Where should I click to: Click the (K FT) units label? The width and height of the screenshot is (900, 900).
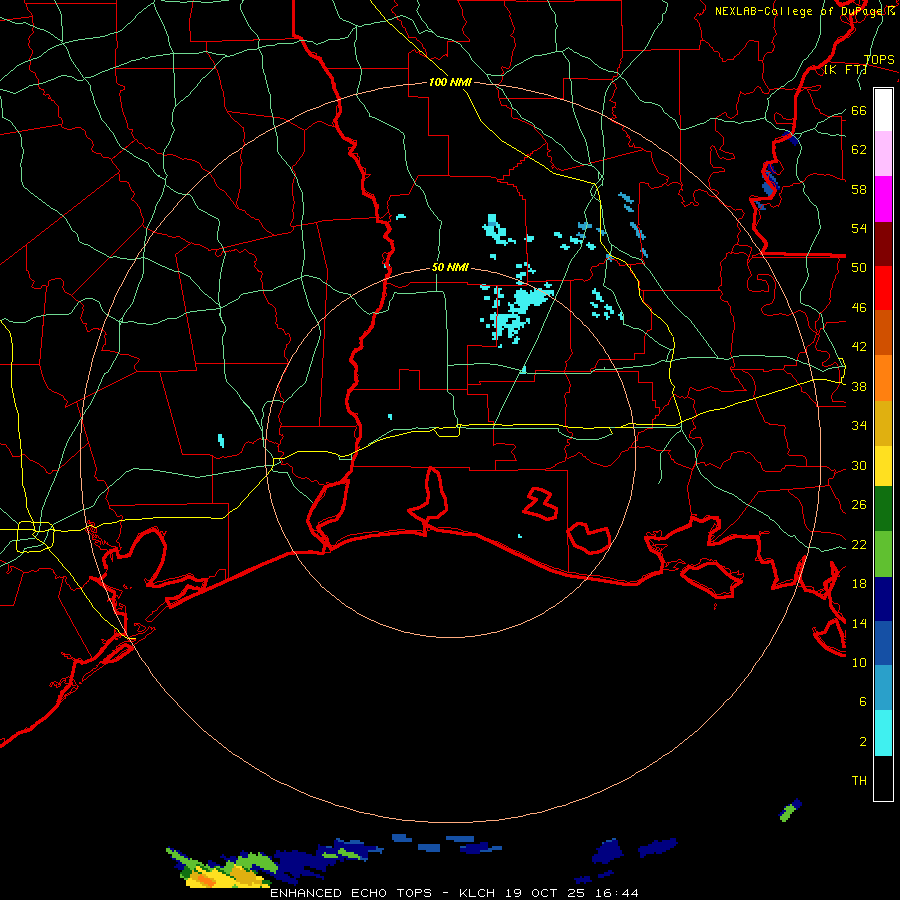coord(845,69)
